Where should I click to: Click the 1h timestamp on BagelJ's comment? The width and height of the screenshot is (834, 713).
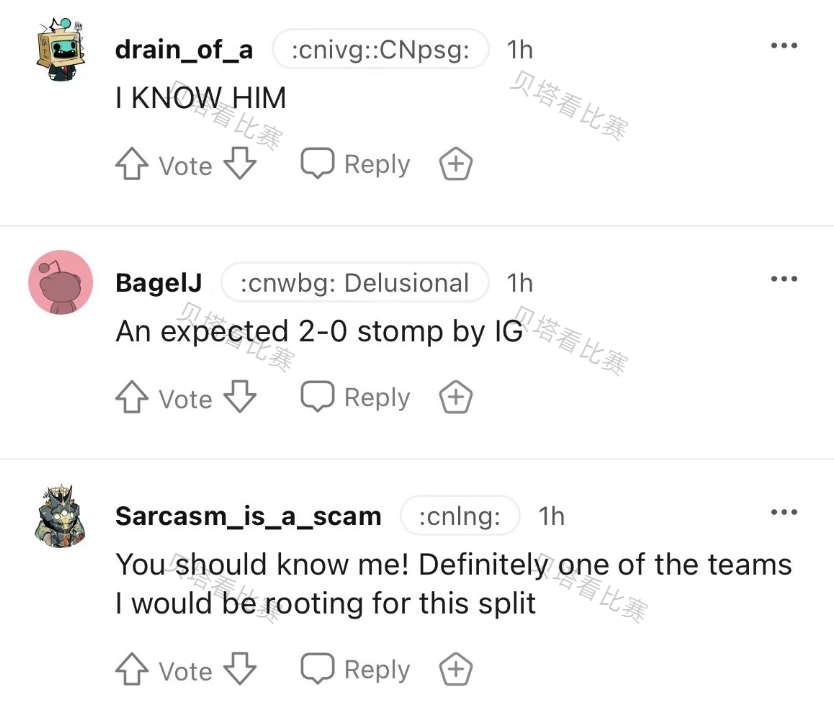pos(520,283)
